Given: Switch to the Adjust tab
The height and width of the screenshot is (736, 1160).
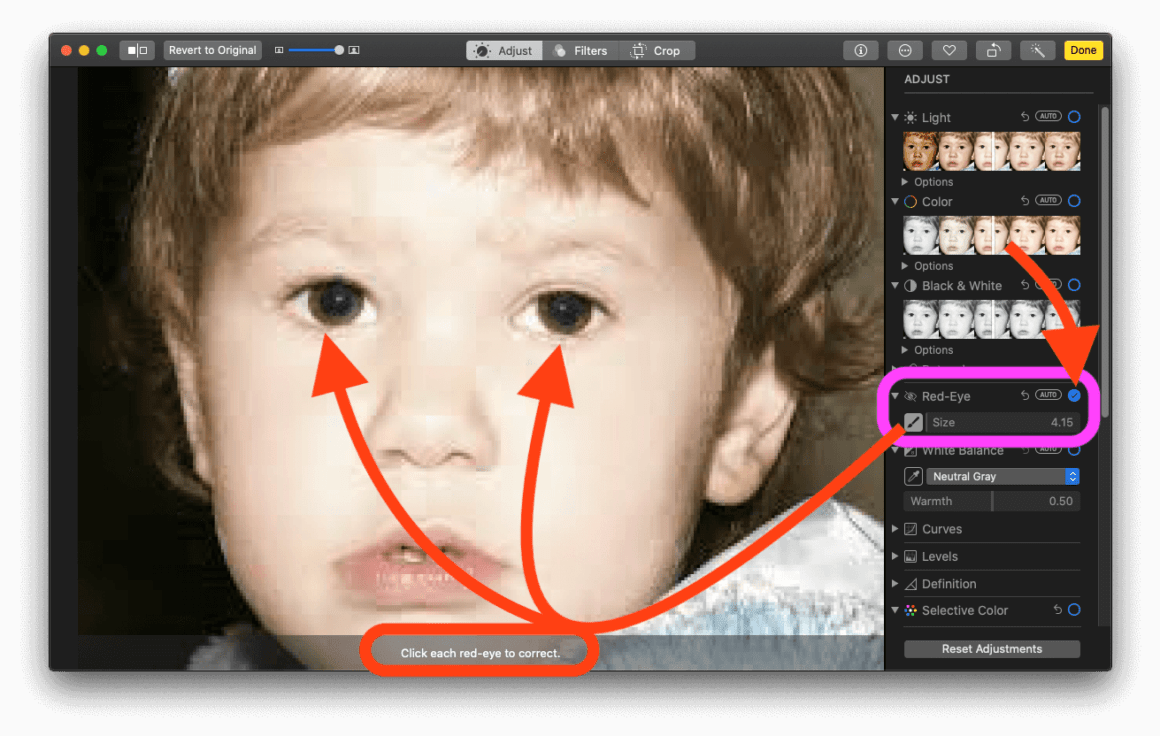Looking at the screenshot, I should [x=505, y=50].
